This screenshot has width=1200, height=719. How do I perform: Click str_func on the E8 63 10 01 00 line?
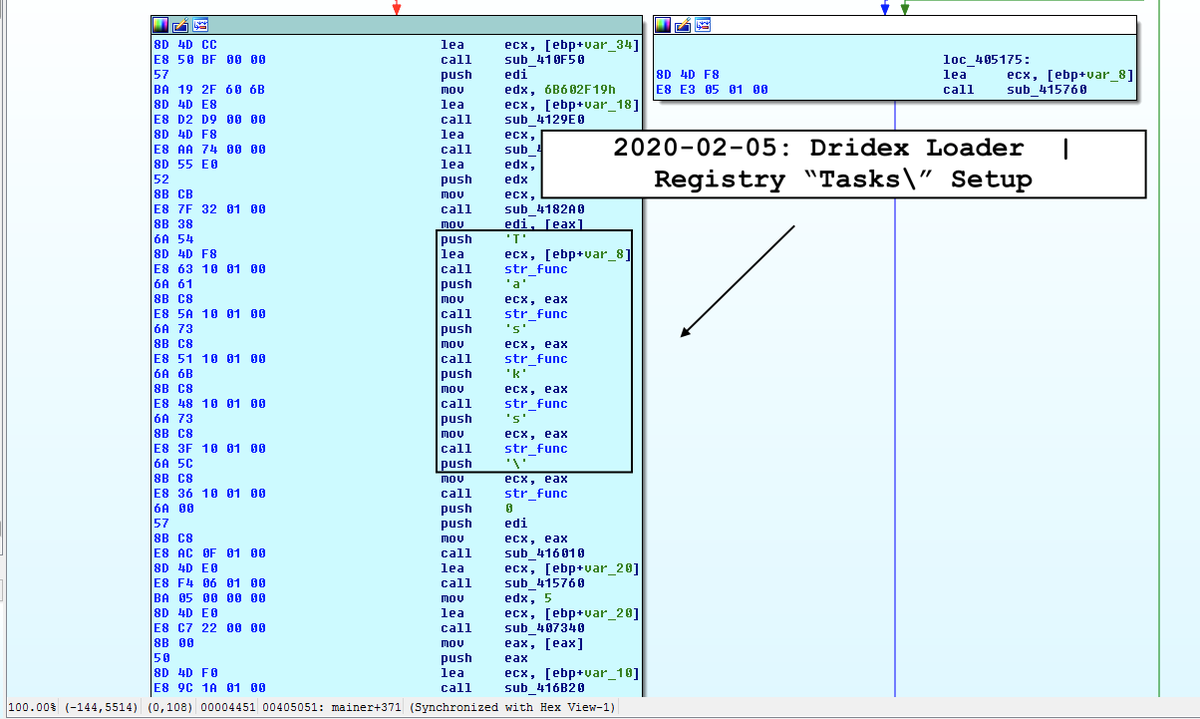[536, 269]
